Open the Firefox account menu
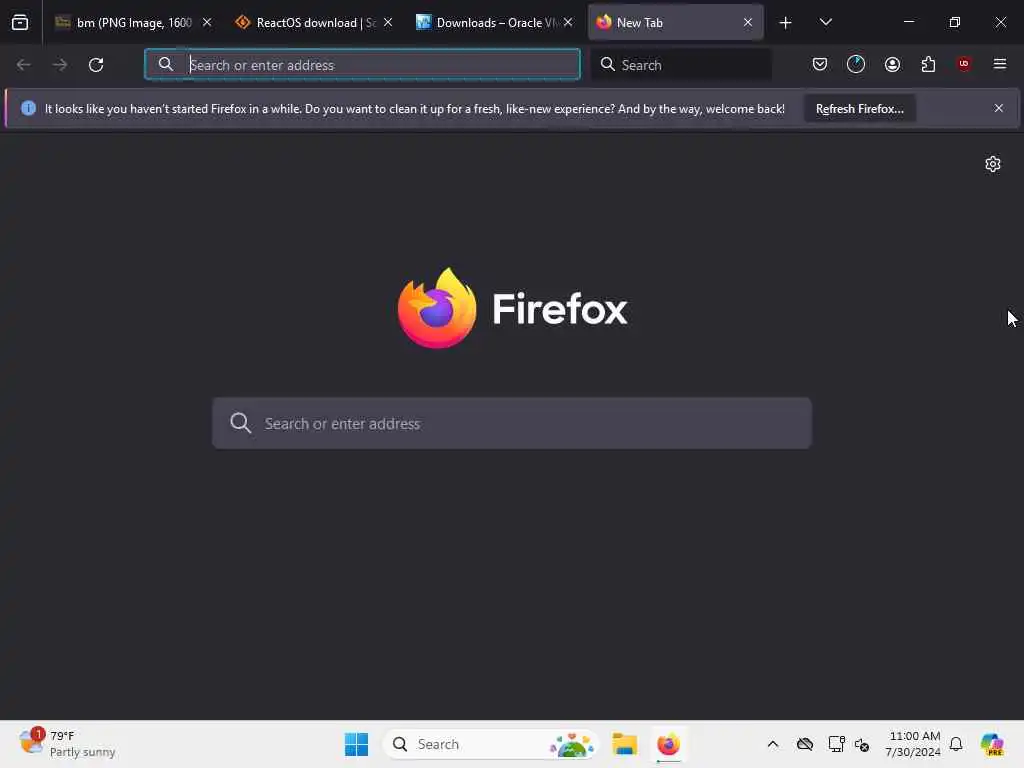The height and width of the screenshot is (768, 1024). 892,64
